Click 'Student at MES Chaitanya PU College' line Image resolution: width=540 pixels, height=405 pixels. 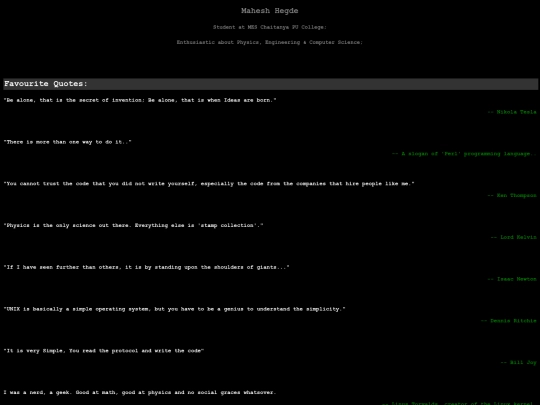click(269, 27)
